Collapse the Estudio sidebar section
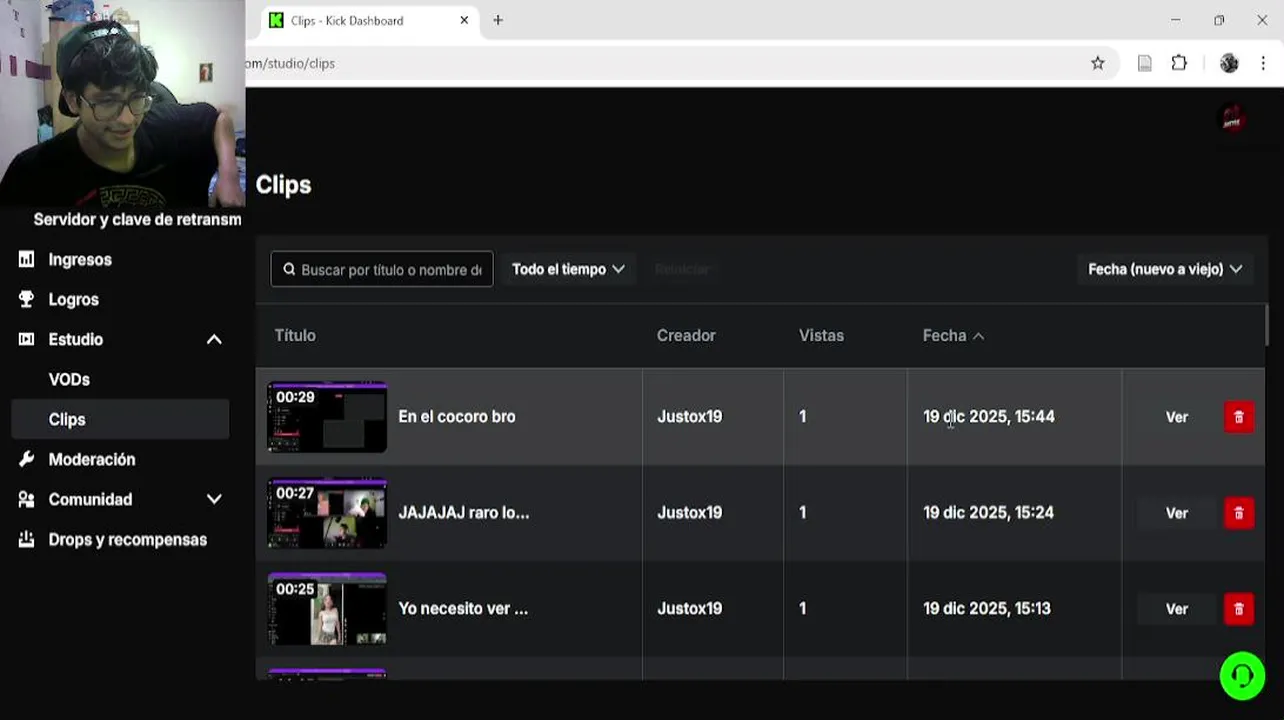This screenshot has width=1284, height=720. tap(213, 340)
